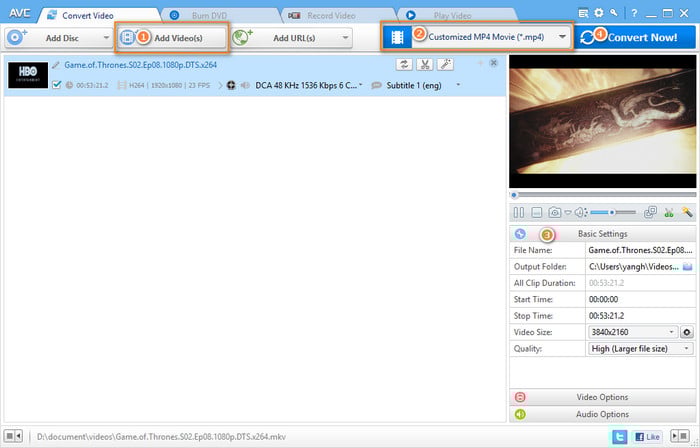Expand the snapshot options arrow

point(567,213)
